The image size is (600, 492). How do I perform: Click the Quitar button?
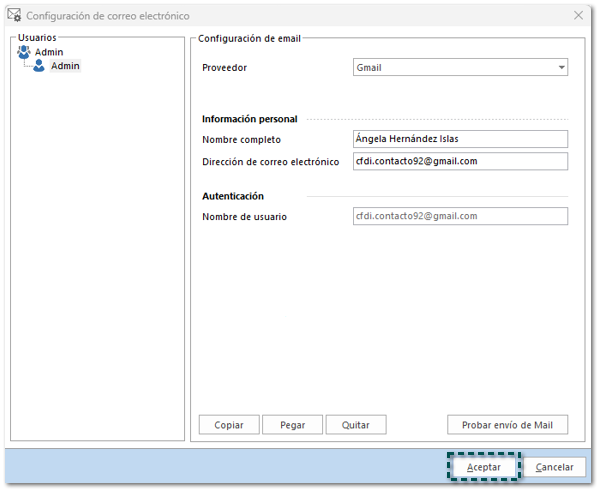coord(356,425)
